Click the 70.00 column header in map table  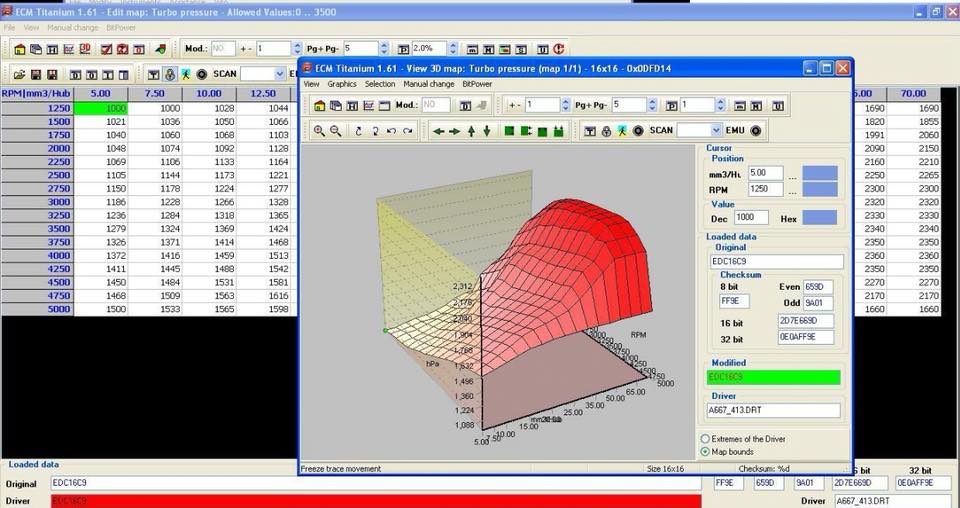click(913, 94)
